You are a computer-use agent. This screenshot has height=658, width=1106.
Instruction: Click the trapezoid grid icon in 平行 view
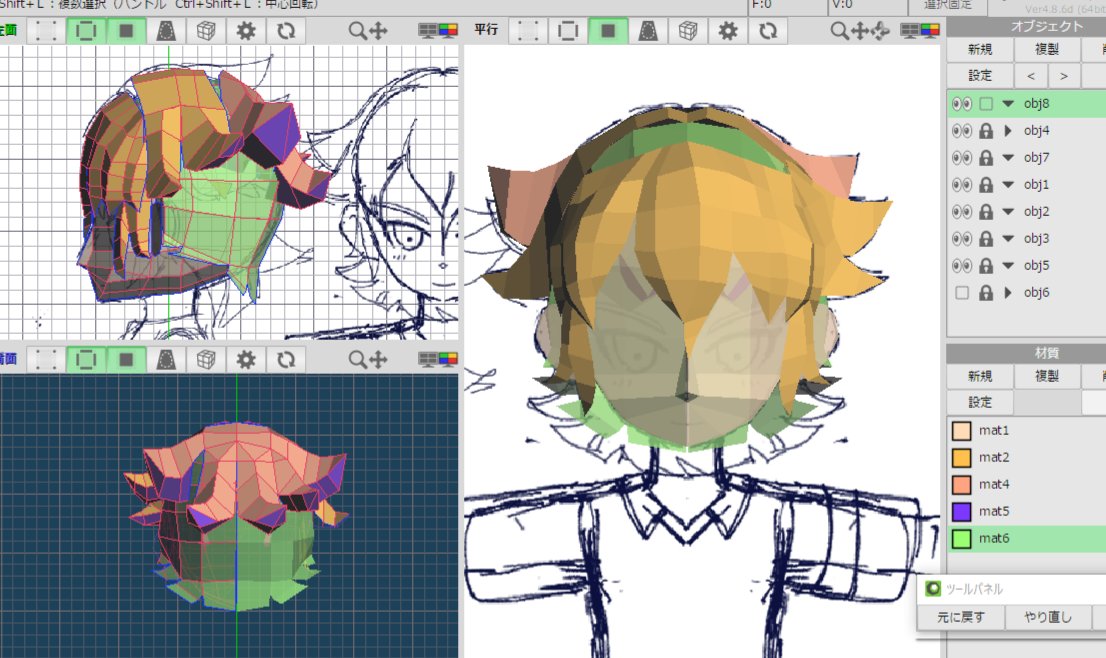[x=648, y=31]
